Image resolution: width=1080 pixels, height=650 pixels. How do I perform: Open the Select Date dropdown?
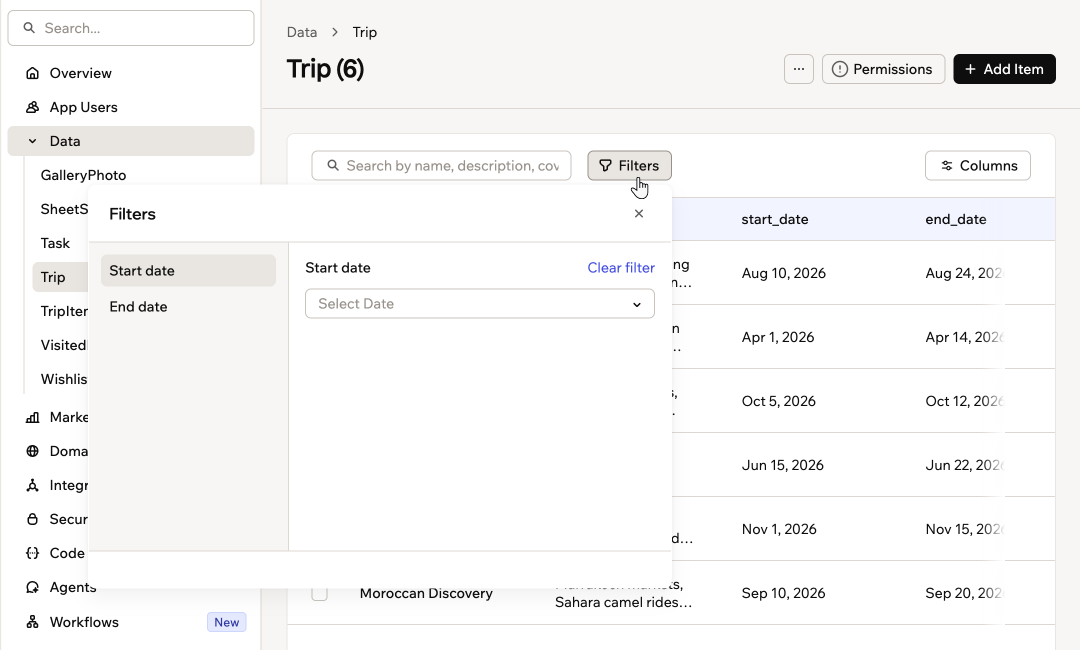479,304
